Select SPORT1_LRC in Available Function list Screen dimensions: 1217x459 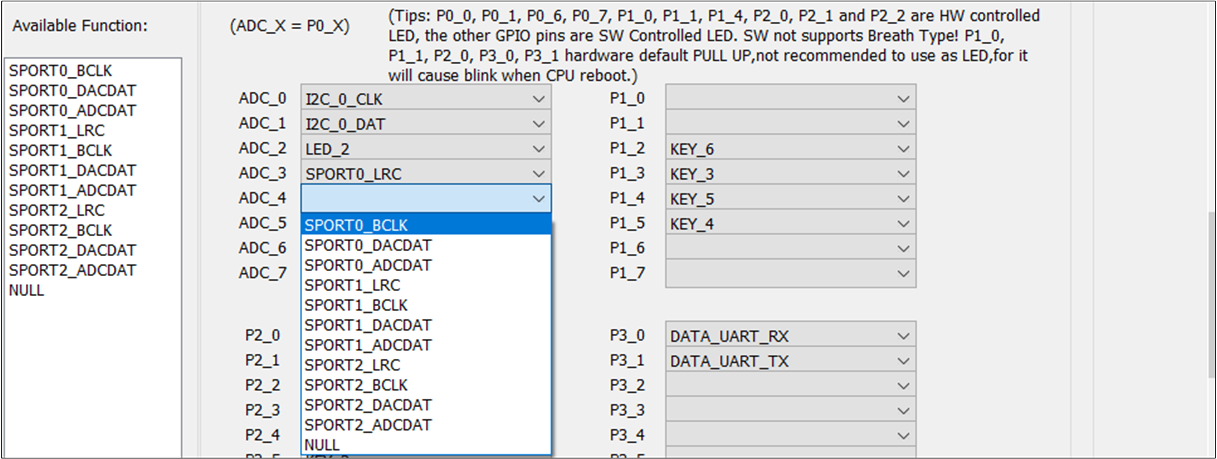point(93,130)
